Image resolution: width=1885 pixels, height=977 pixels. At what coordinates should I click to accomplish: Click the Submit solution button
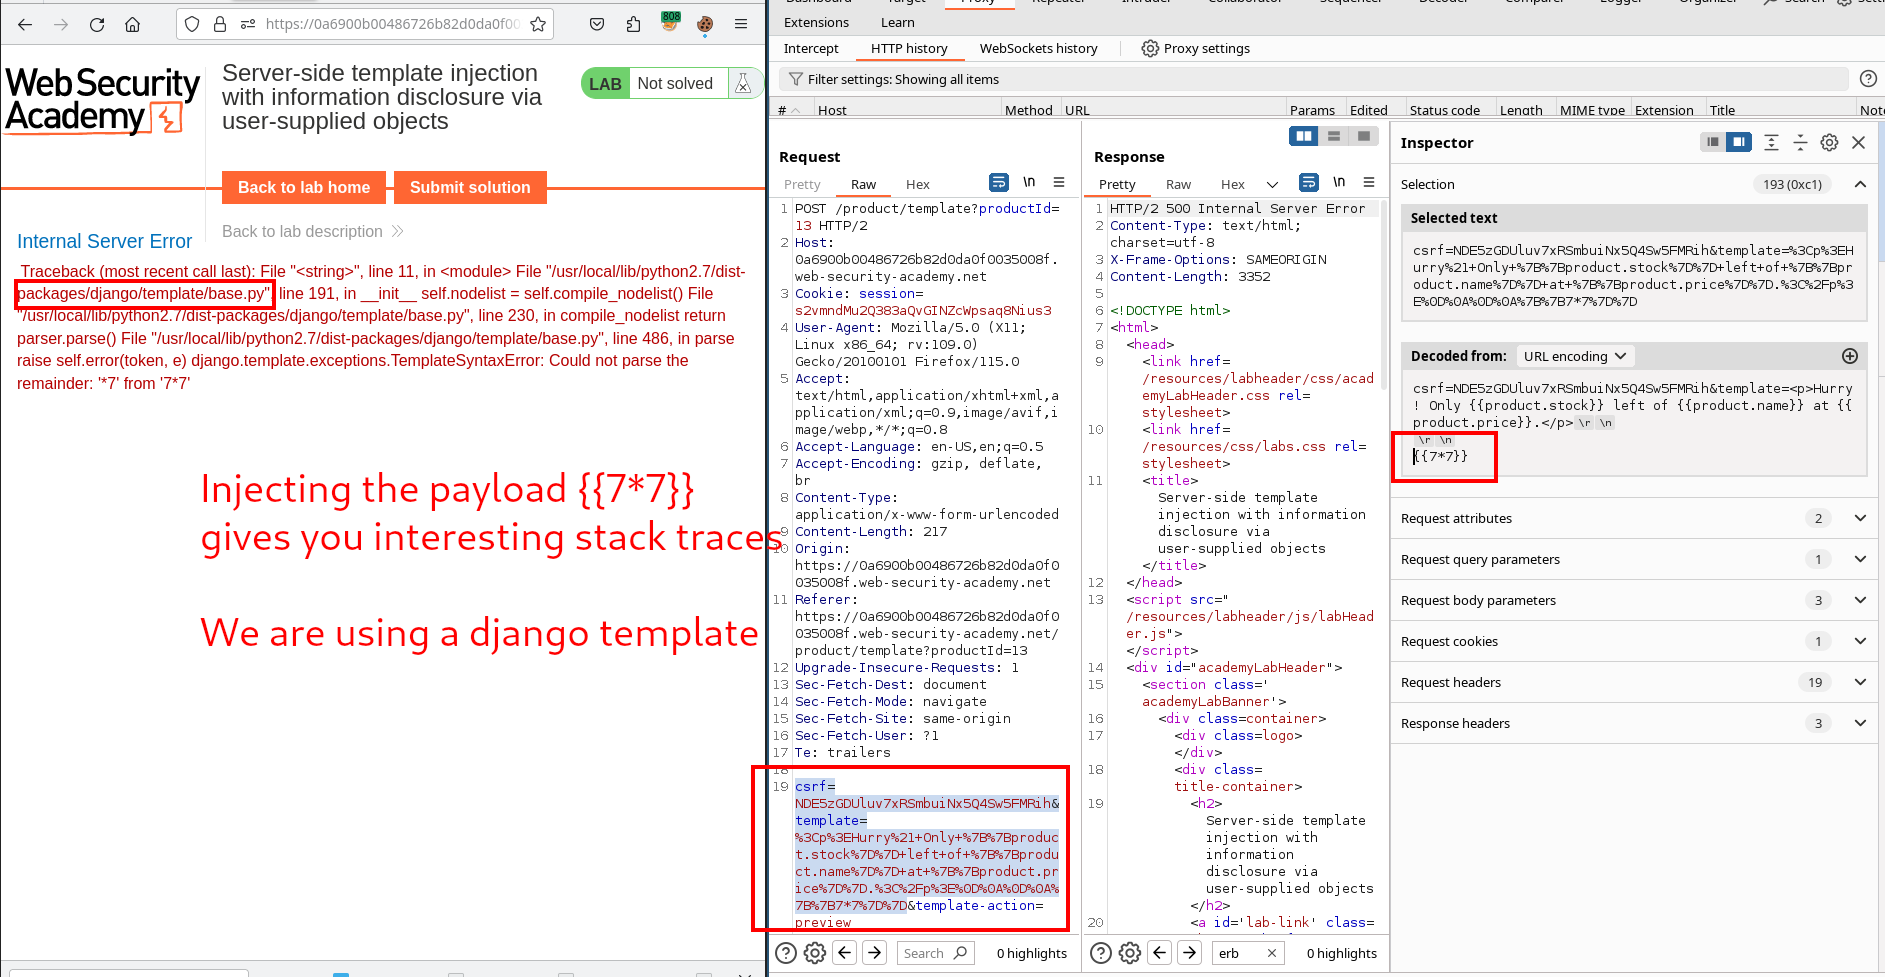click(470, 187)
